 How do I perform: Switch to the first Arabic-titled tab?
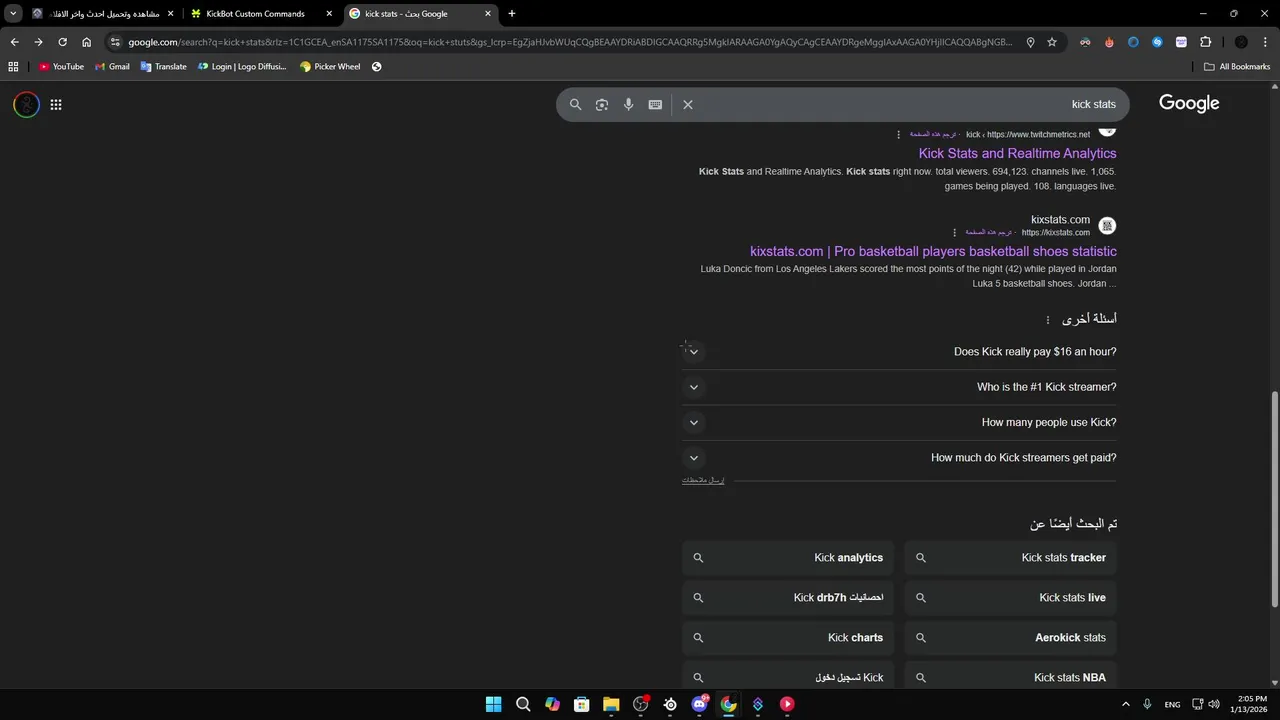coord(102,14)
